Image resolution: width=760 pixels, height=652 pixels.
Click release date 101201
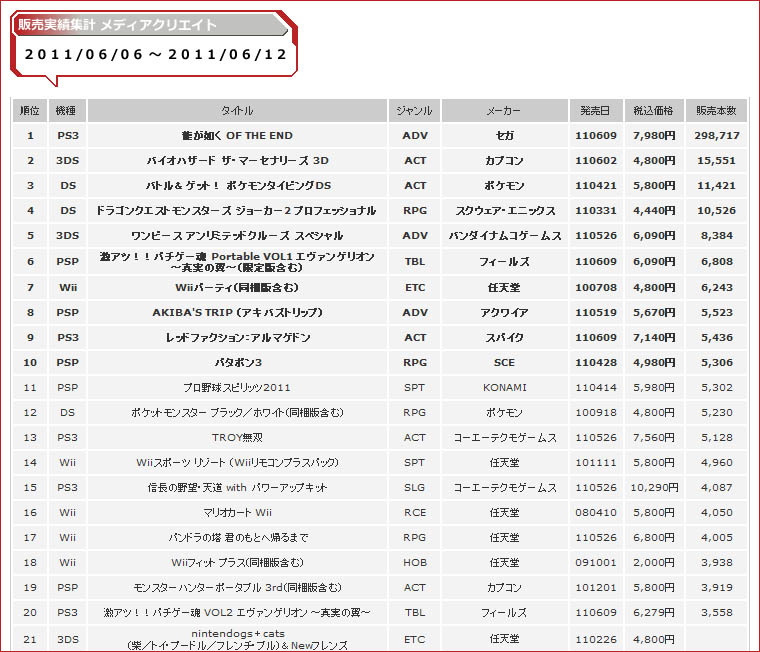[596, 588]
